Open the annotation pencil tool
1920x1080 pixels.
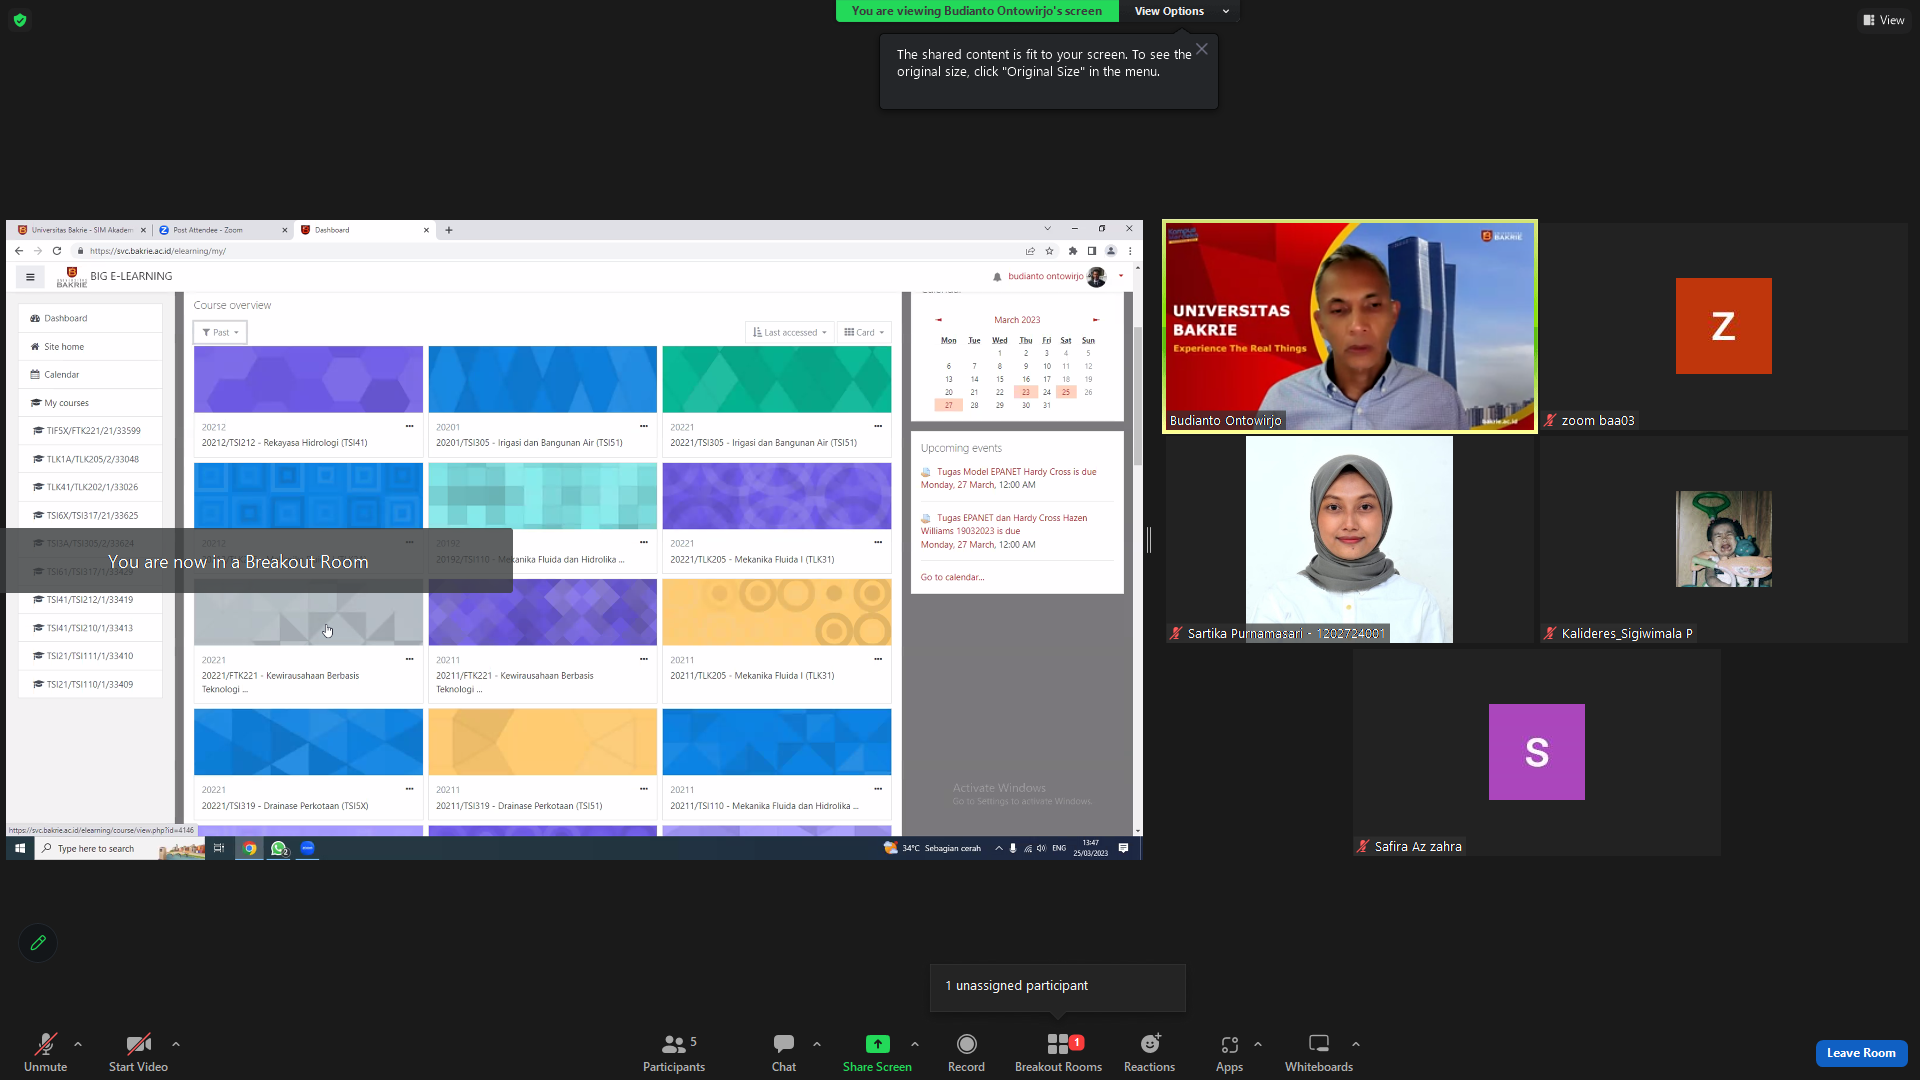tap(38, 943)
